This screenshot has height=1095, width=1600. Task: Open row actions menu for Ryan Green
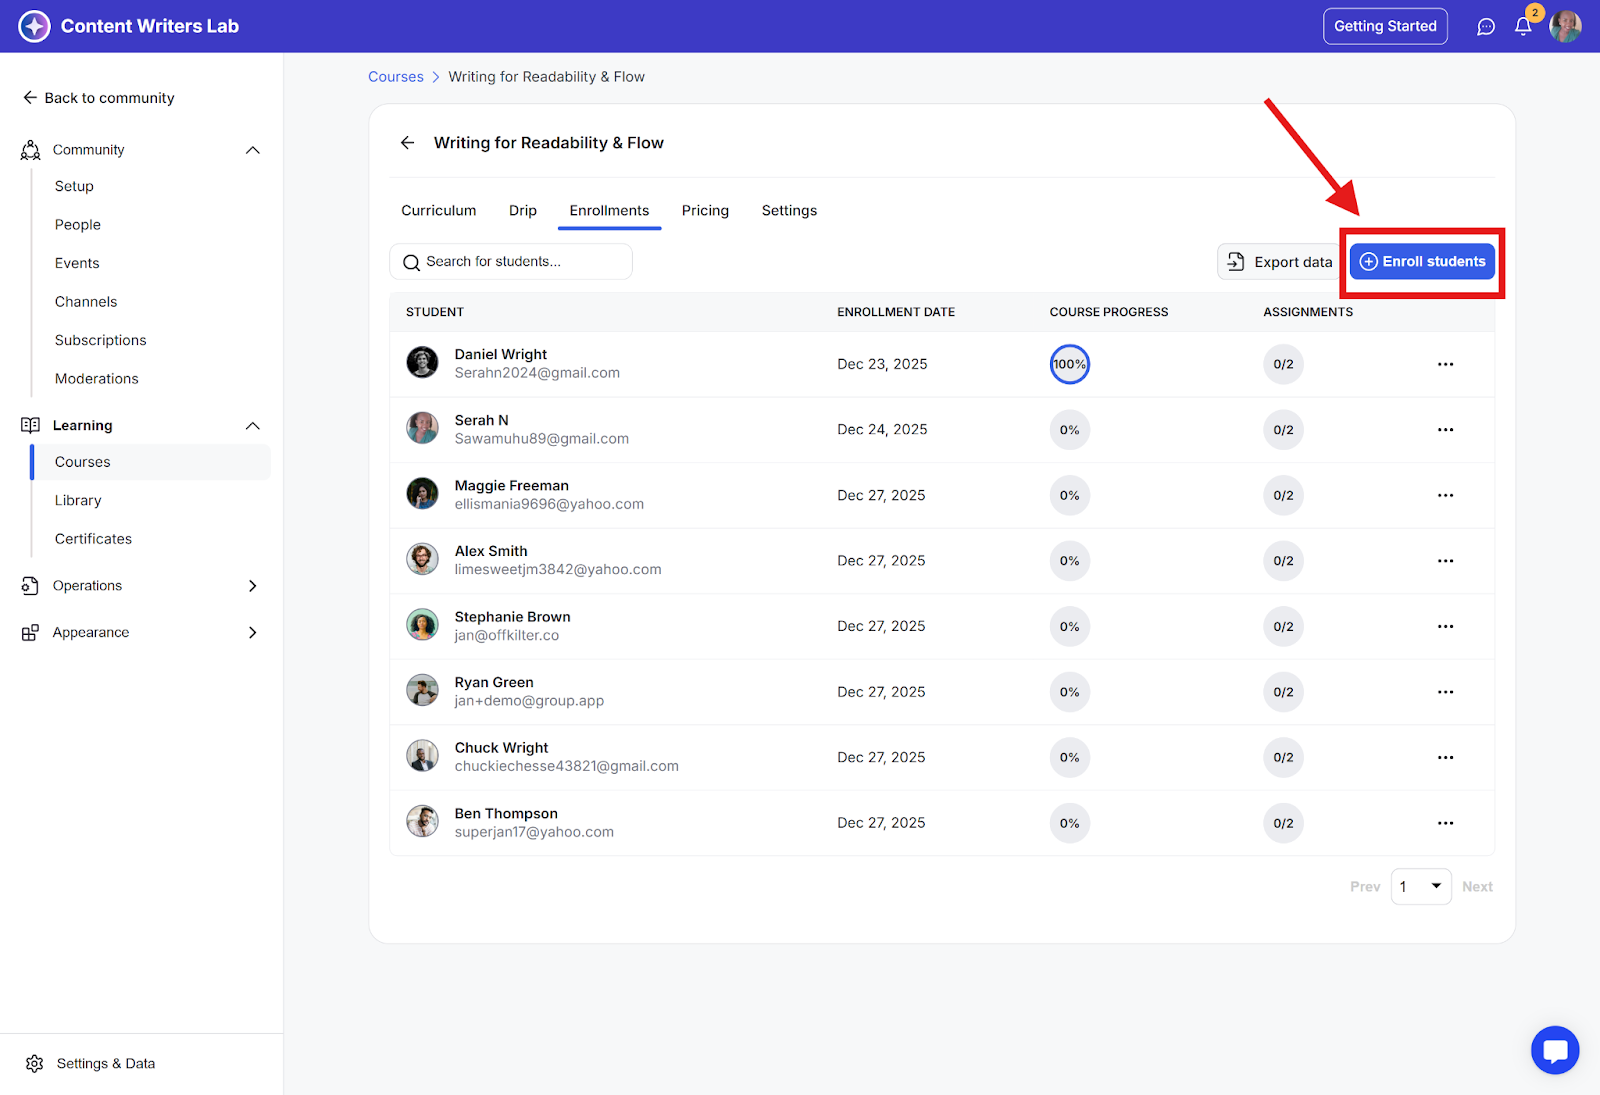coord(1446,692)
